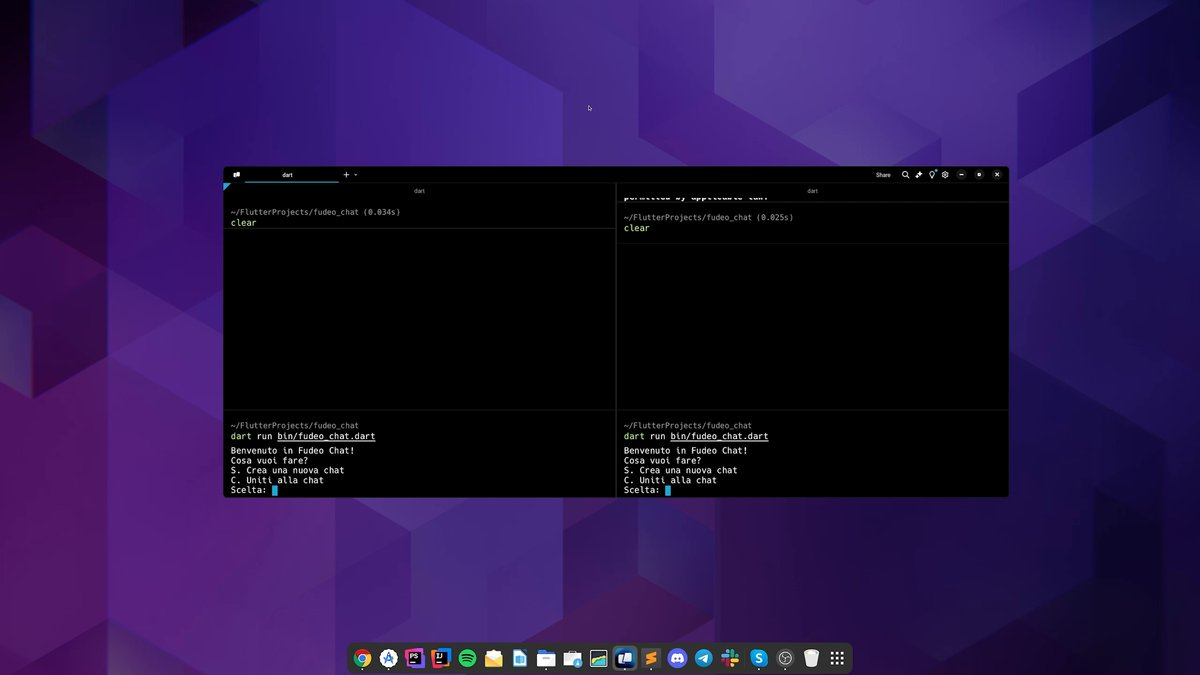Launch Google Chrome from the dock

coord(363,658)
